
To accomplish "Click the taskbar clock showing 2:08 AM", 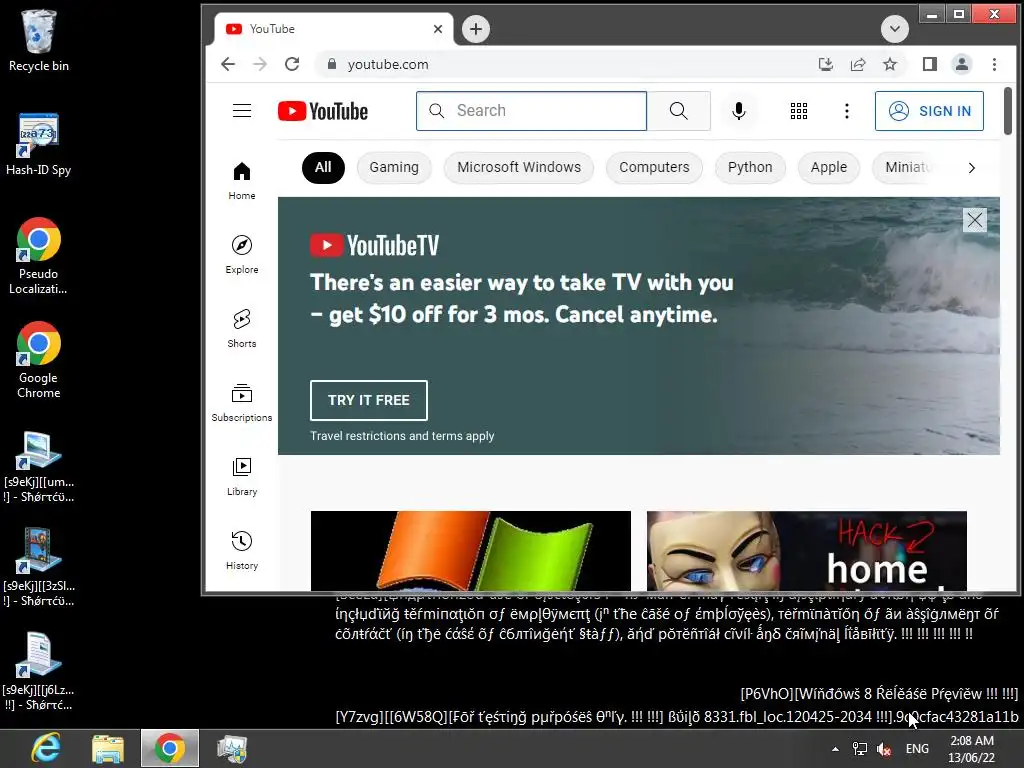I will (972, 749).
